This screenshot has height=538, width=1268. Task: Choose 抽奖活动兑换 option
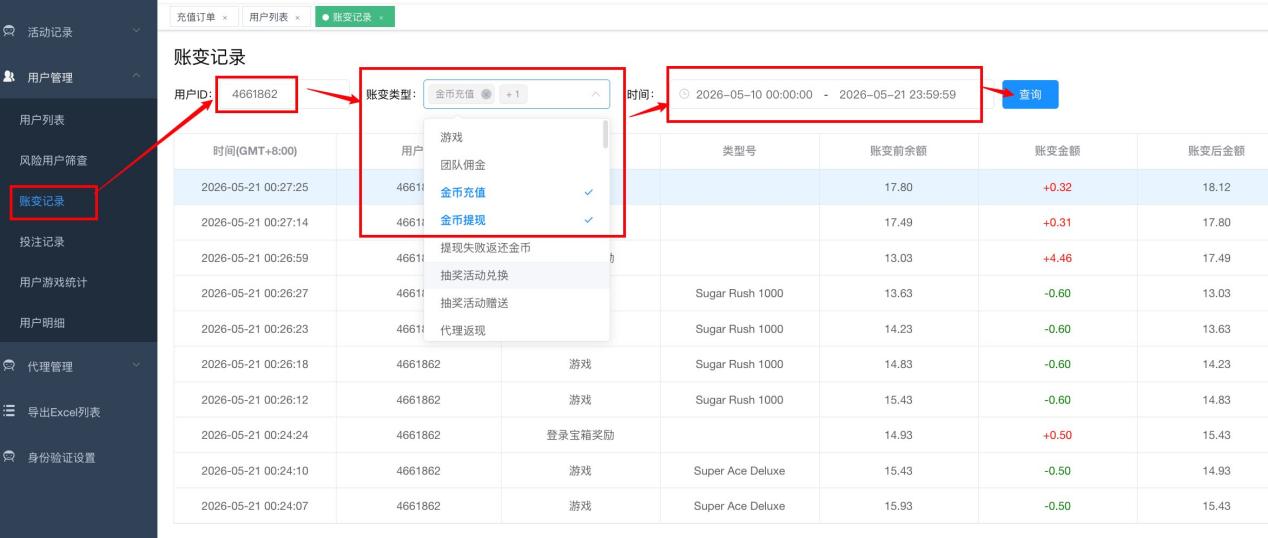click(x=516, y=275)
